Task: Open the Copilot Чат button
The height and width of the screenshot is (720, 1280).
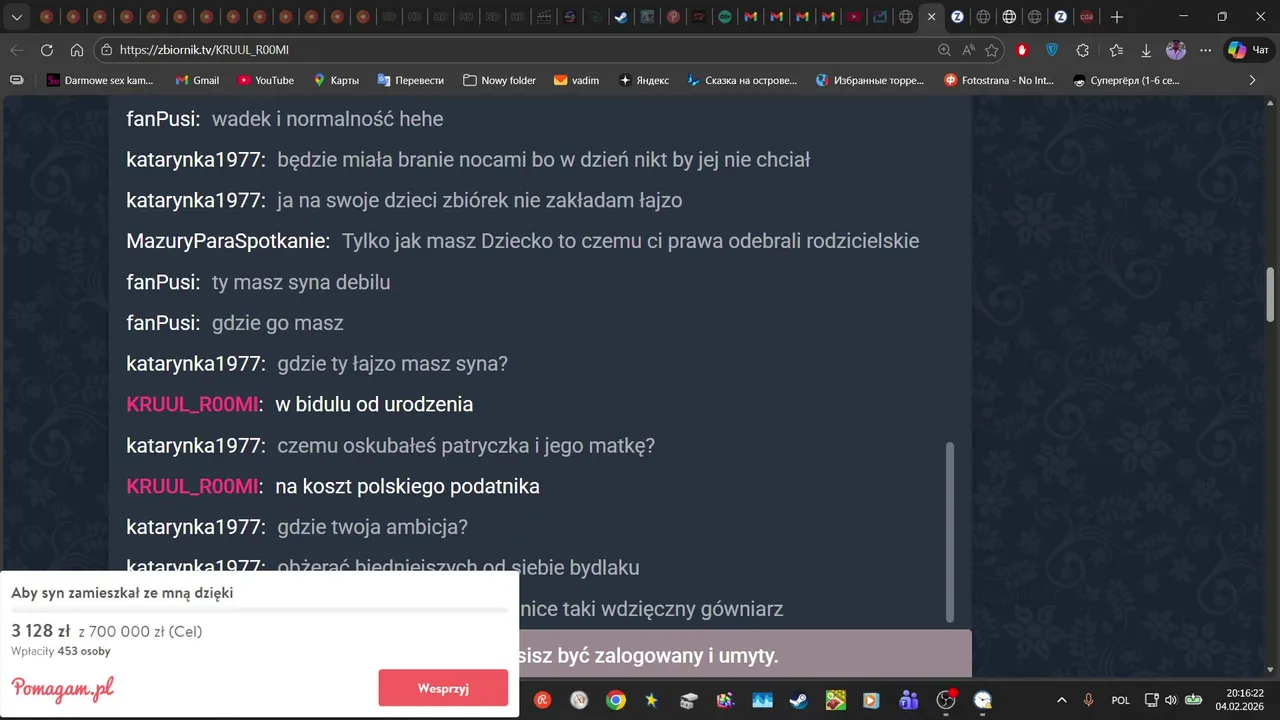Action: pos(1248,50)
